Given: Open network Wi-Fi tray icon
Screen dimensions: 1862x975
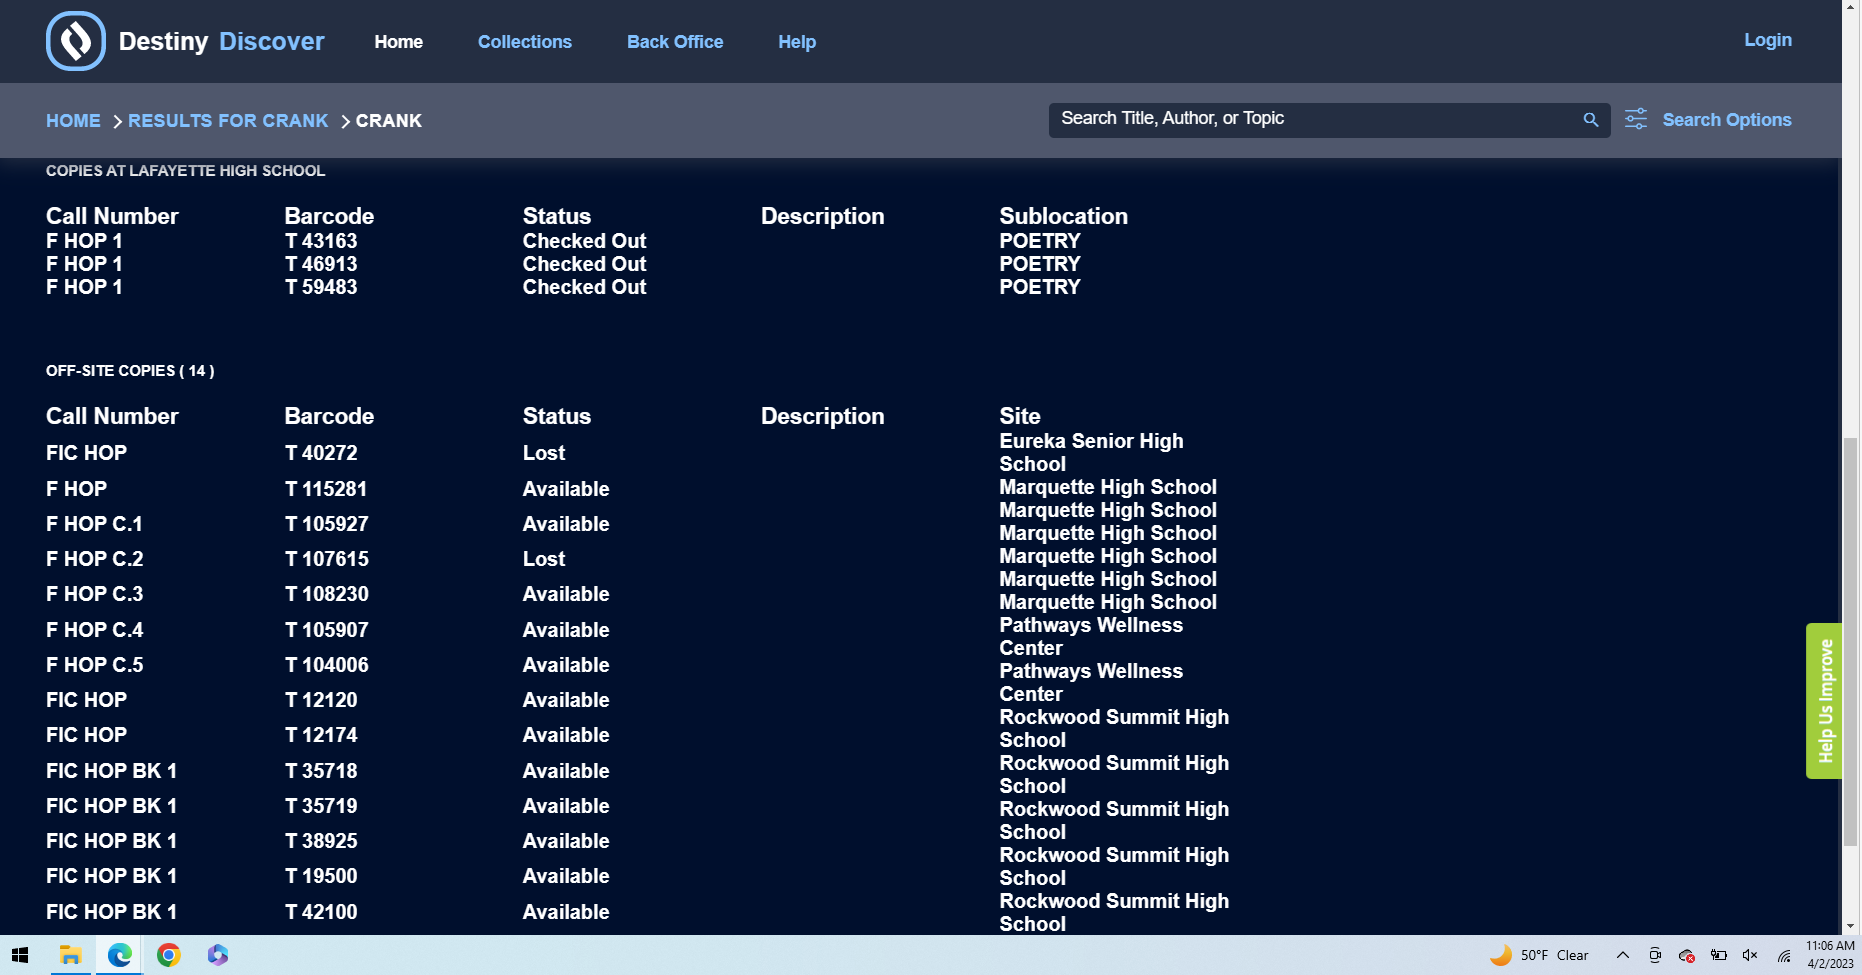Looking at the screenshot, I should coord(1783,956).
